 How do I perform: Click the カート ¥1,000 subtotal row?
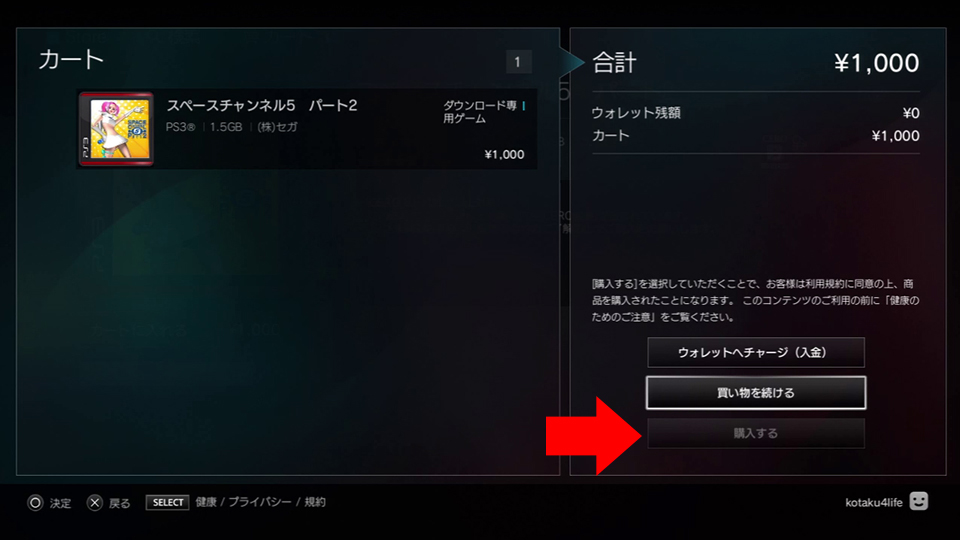coord(756,136)
